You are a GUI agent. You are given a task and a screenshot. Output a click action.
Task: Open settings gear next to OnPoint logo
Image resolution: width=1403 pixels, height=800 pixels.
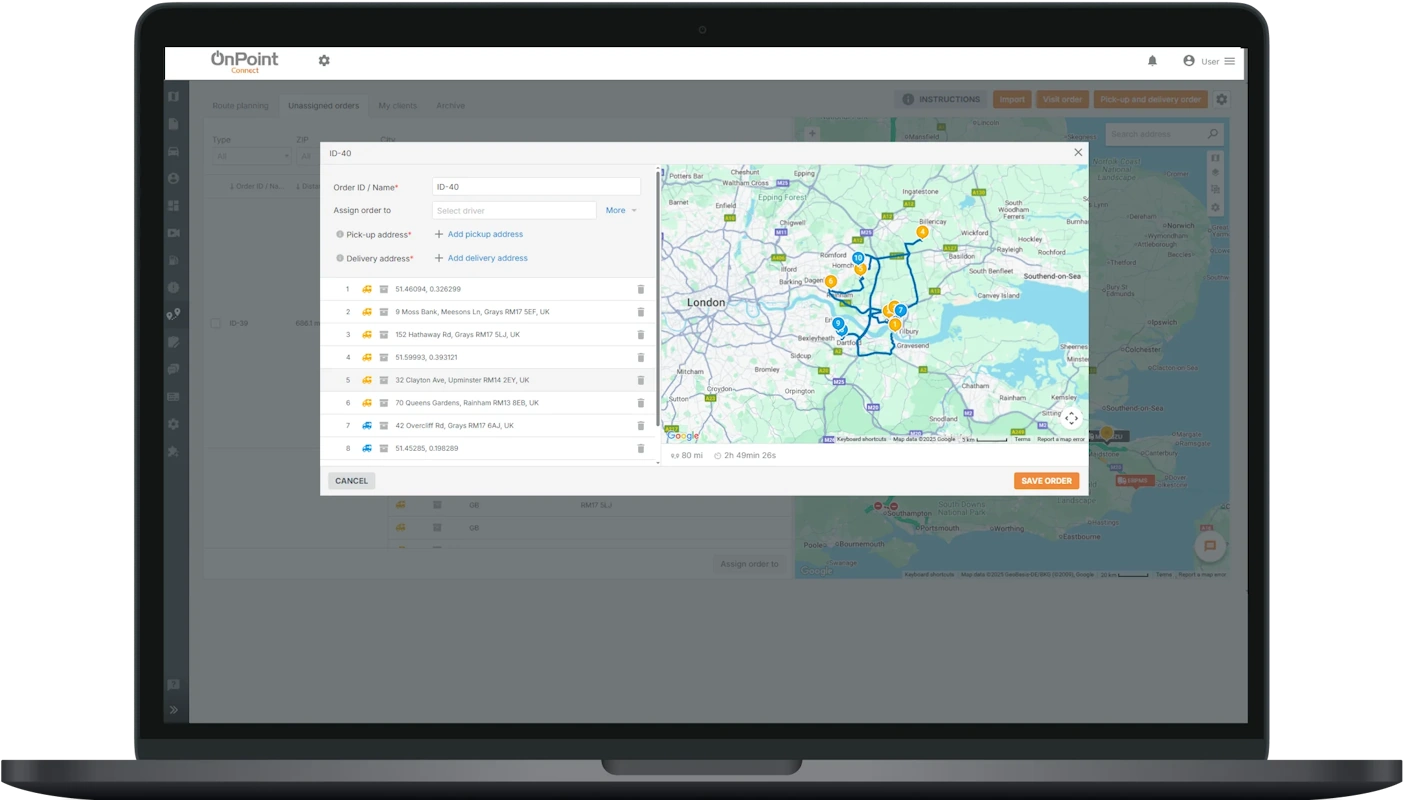pos(324,61)
